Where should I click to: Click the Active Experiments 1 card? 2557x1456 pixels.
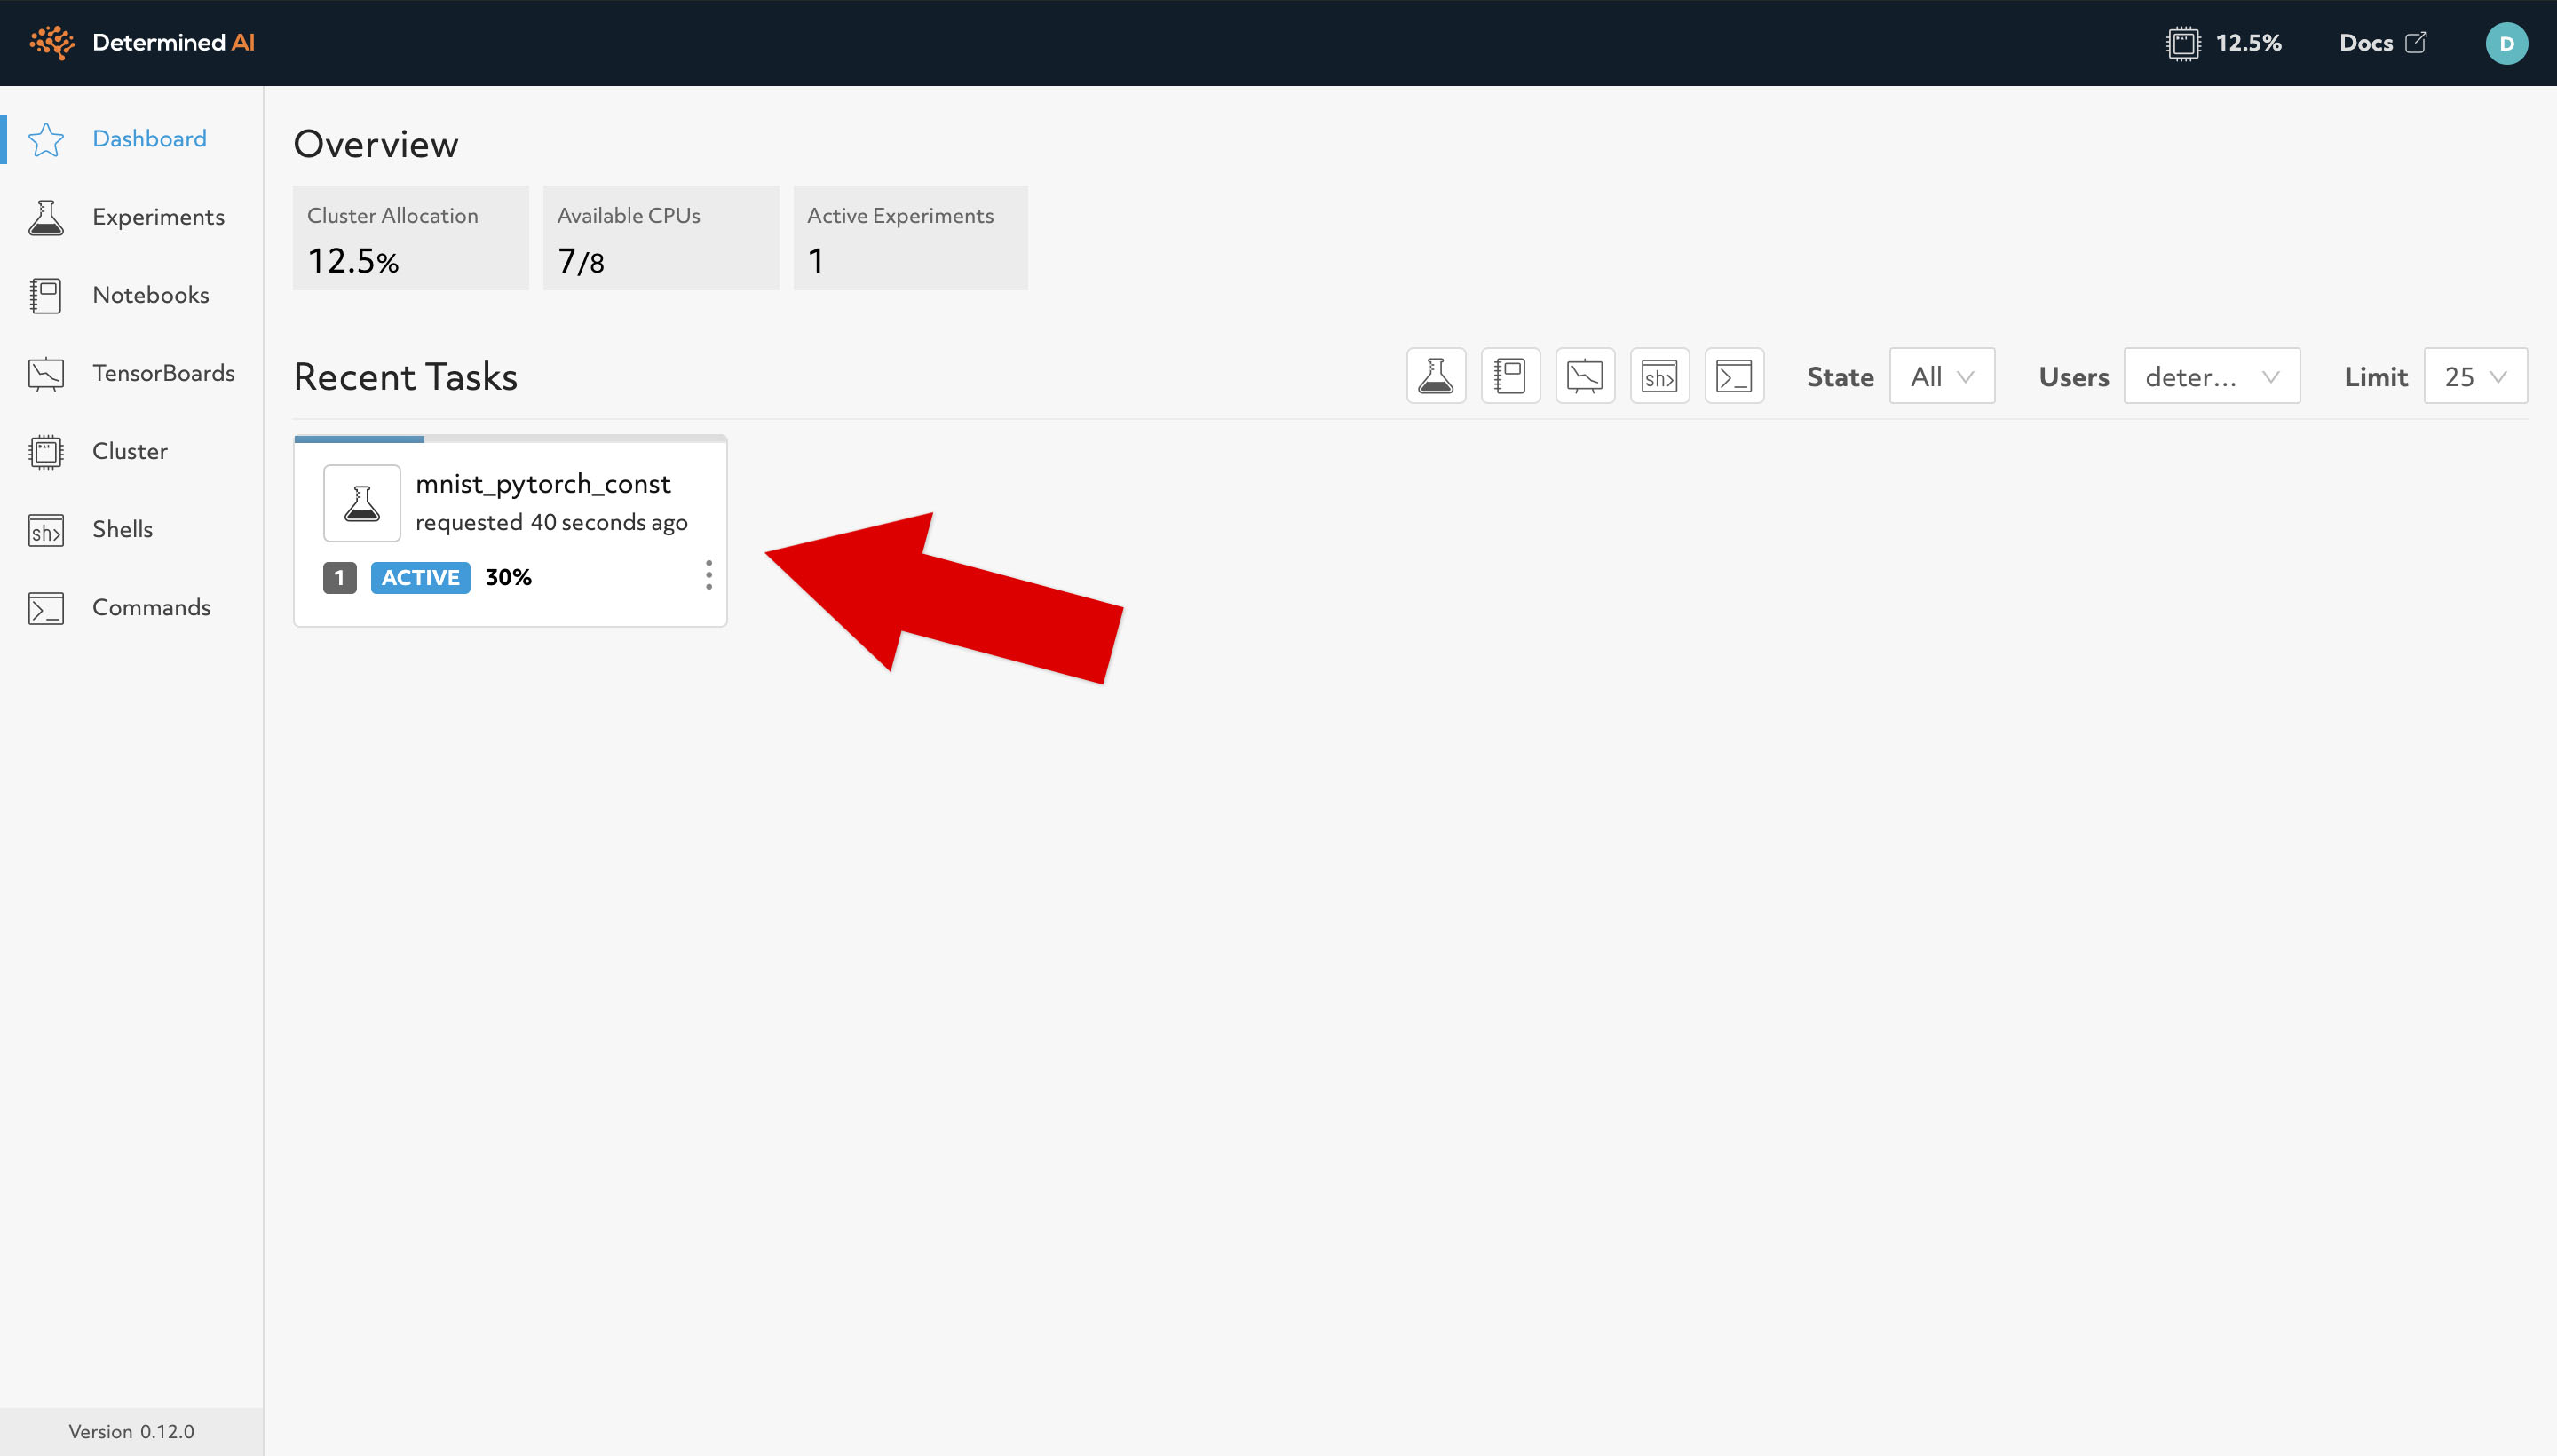(910, 238)
